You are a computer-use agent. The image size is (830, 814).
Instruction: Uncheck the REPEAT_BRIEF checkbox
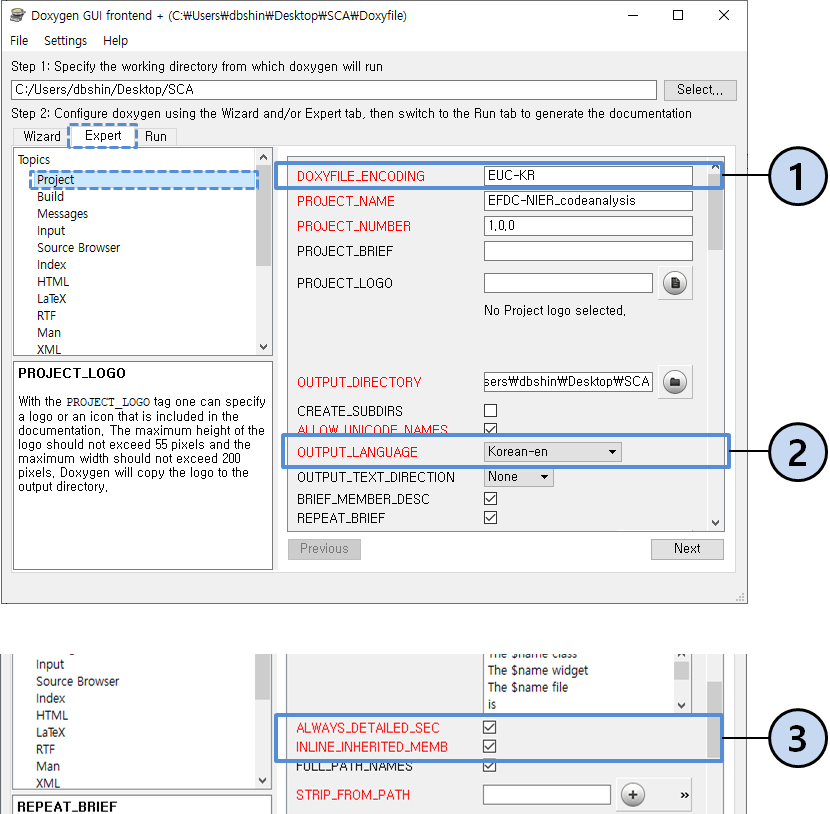click(491, 518)
